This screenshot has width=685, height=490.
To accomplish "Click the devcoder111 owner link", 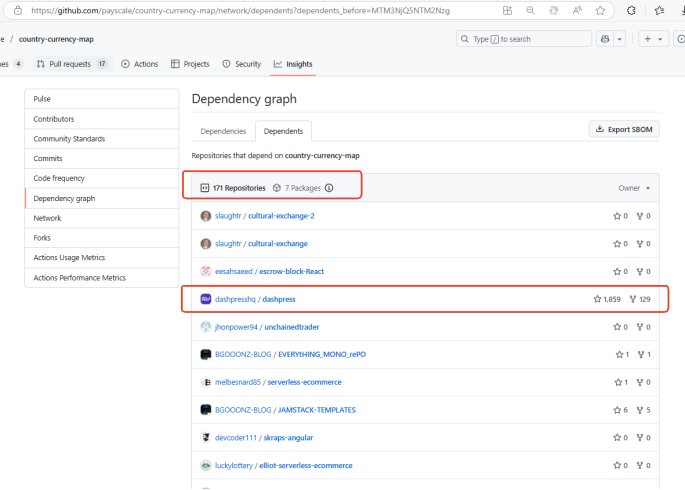I will coord(236,438).
